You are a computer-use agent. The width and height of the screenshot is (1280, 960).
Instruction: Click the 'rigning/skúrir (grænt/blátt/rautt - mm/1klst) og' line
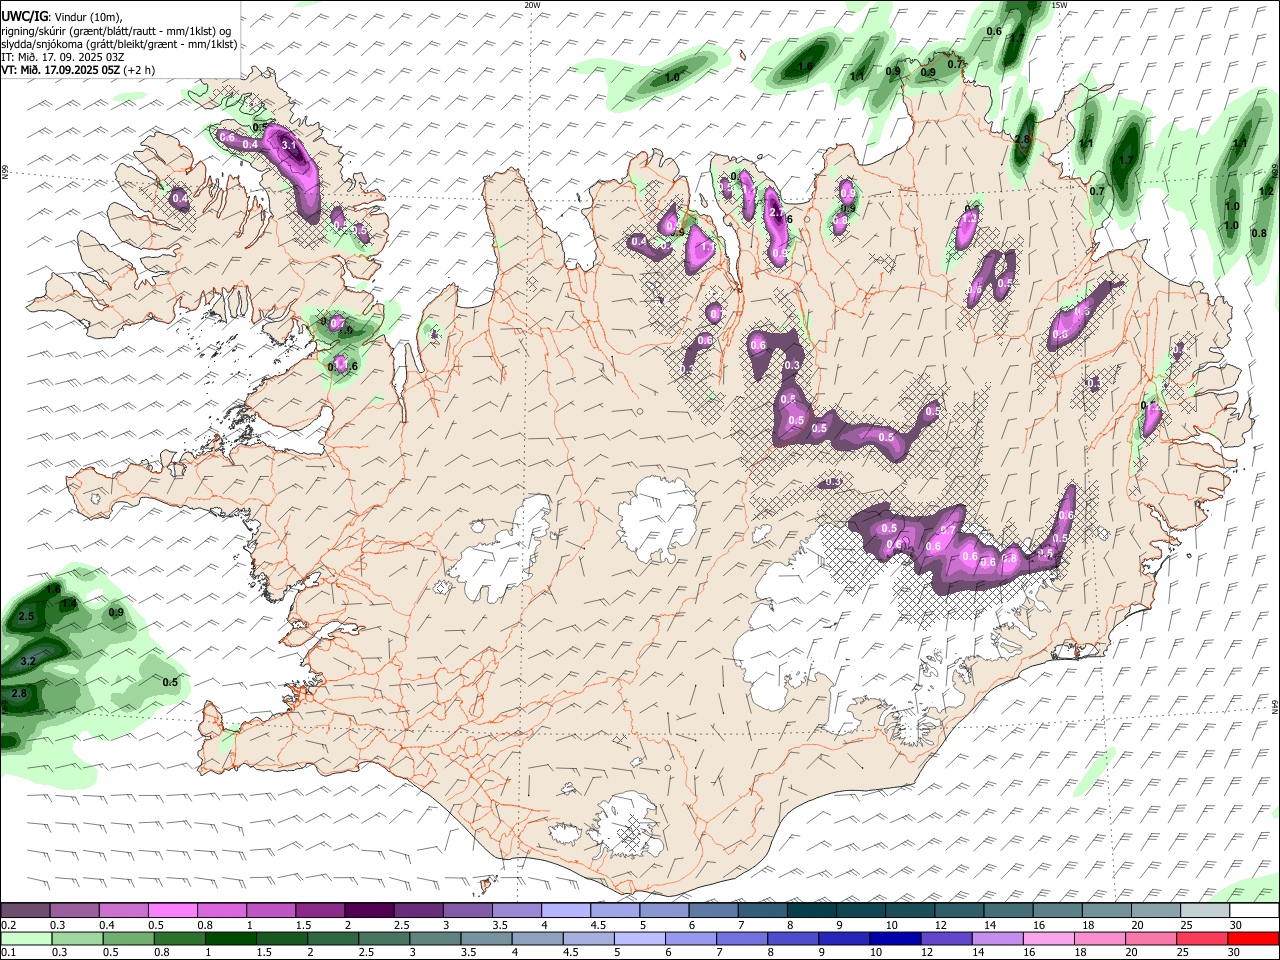(116, 31)
